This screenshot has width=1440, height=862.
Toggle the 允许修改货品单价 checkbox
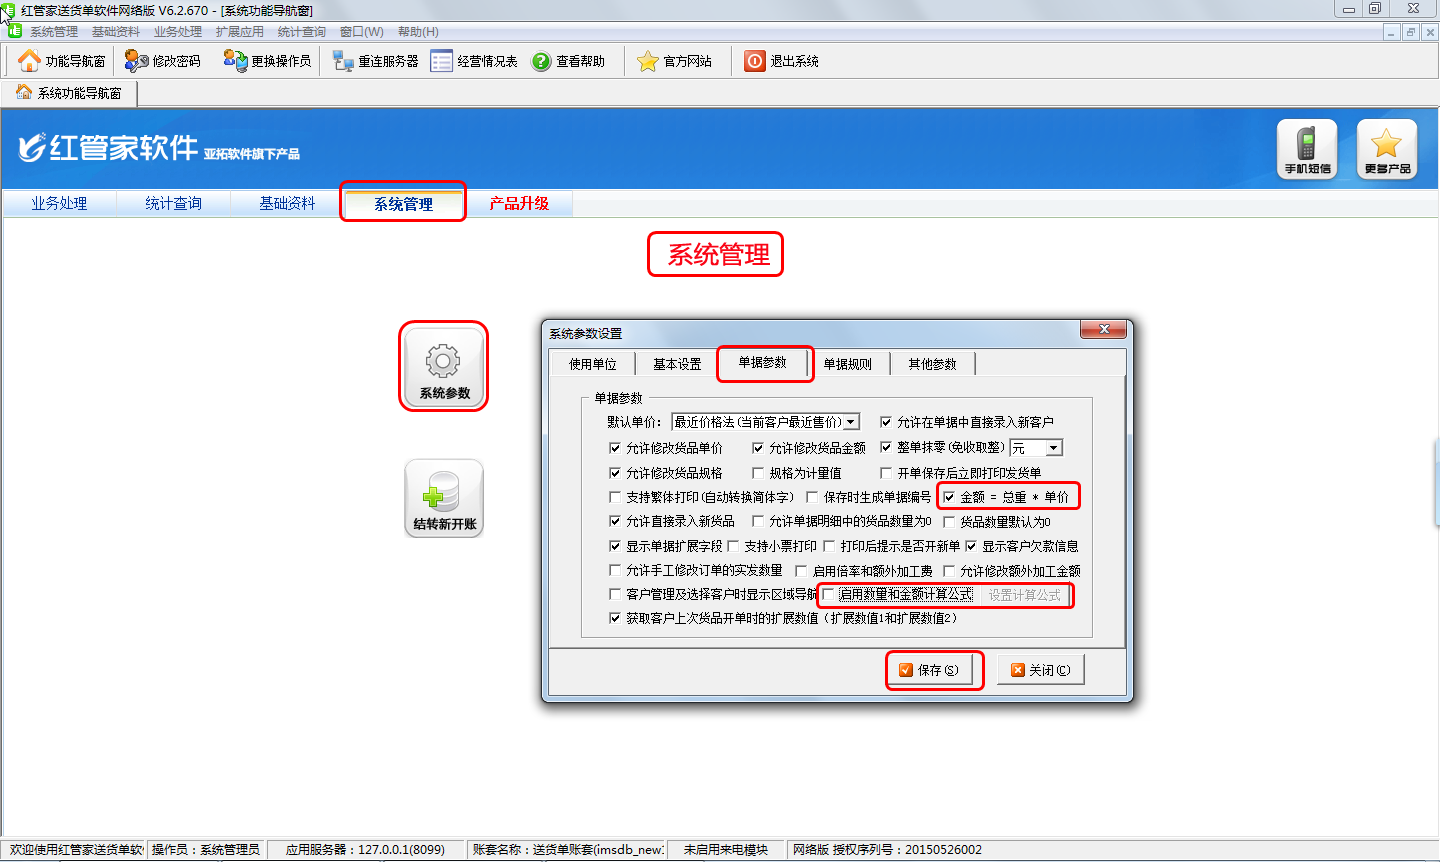click(615, 448)
